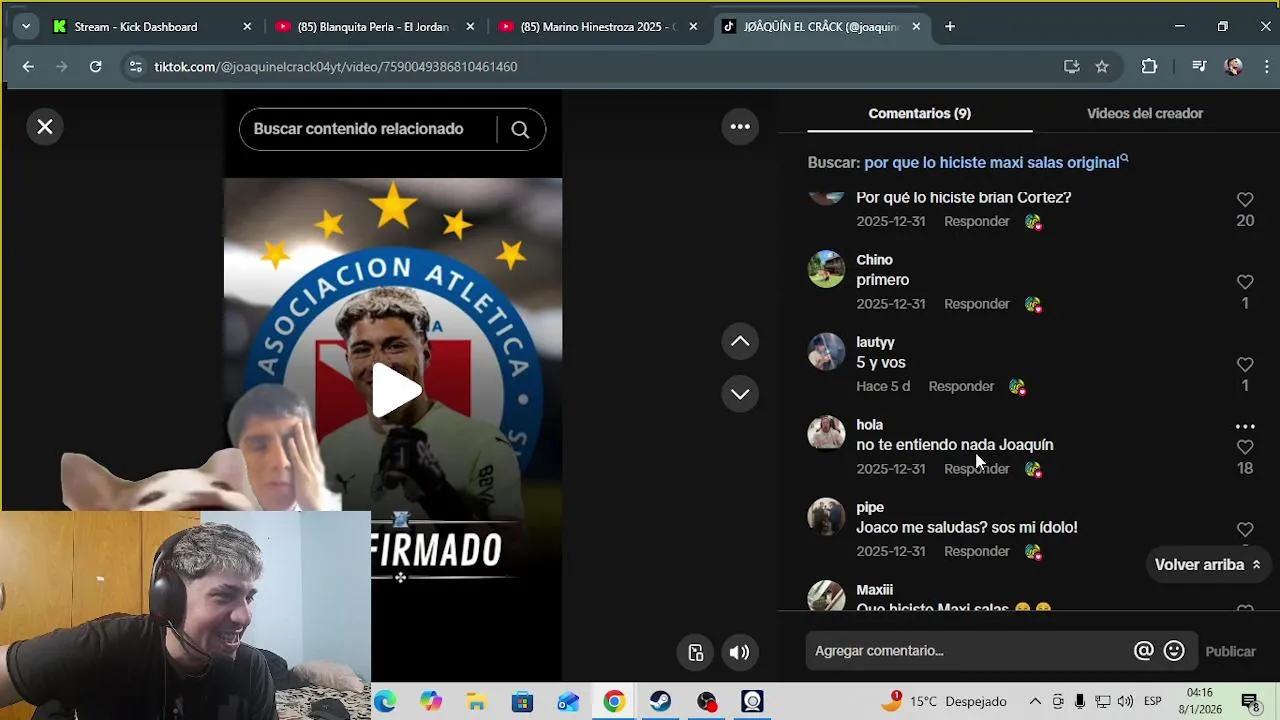The image size is (1280, 720).
Task: Open suggested search 'por que lo hiciste maxi salas original'
Action: pos(996,162)
